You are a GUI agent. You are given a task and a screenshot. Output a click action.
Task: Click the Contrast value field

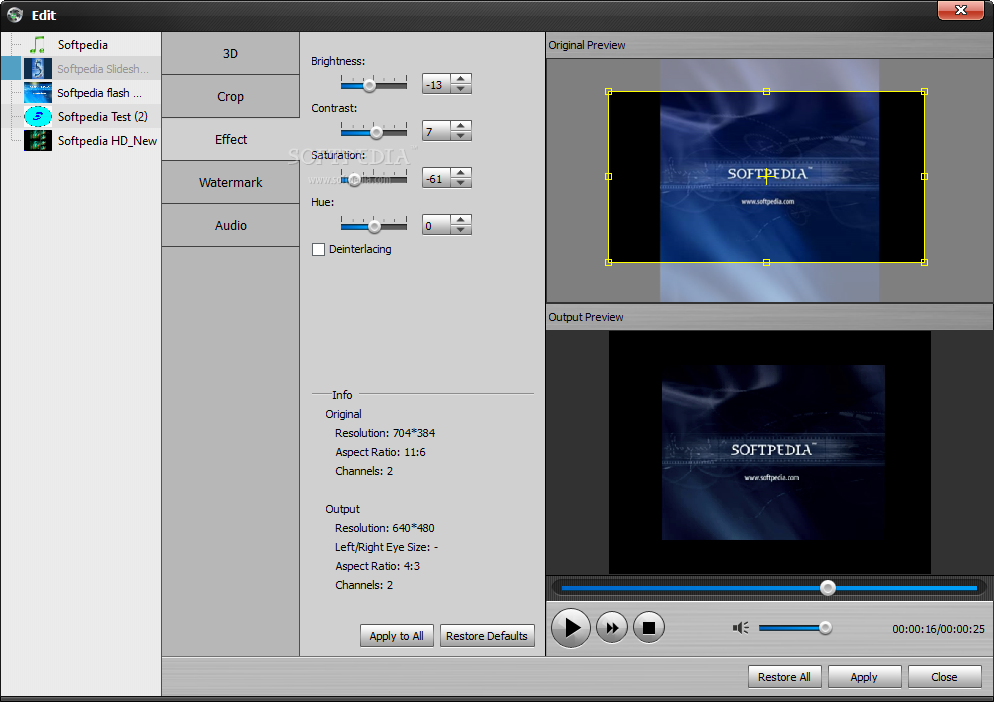tap(437, 131)
